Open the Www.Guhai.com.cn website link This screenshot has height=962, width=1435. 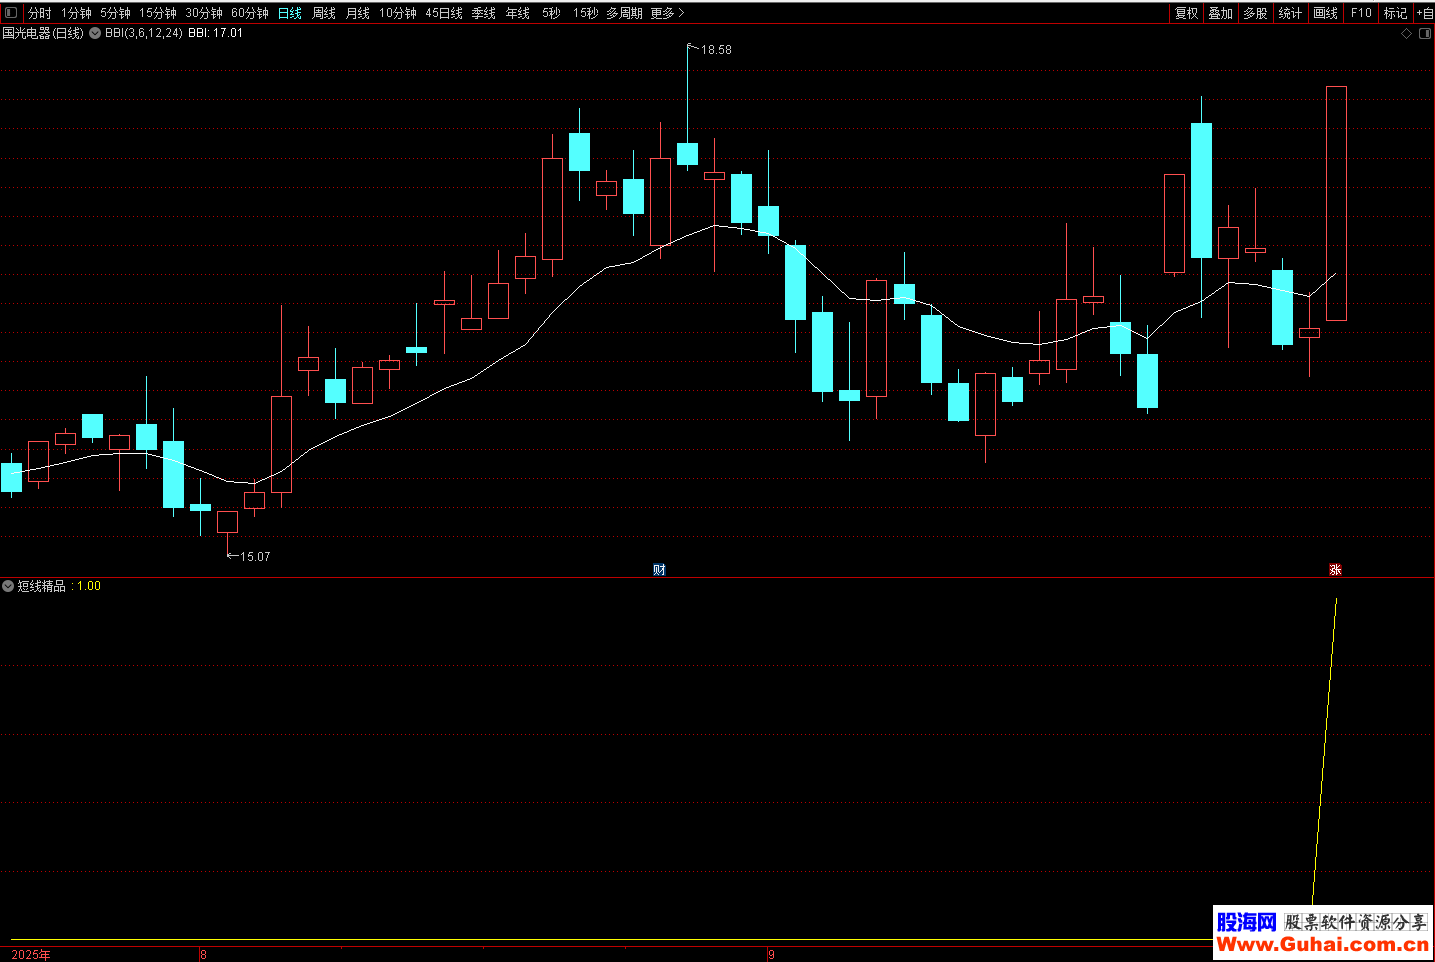(x=1322, y=945)
